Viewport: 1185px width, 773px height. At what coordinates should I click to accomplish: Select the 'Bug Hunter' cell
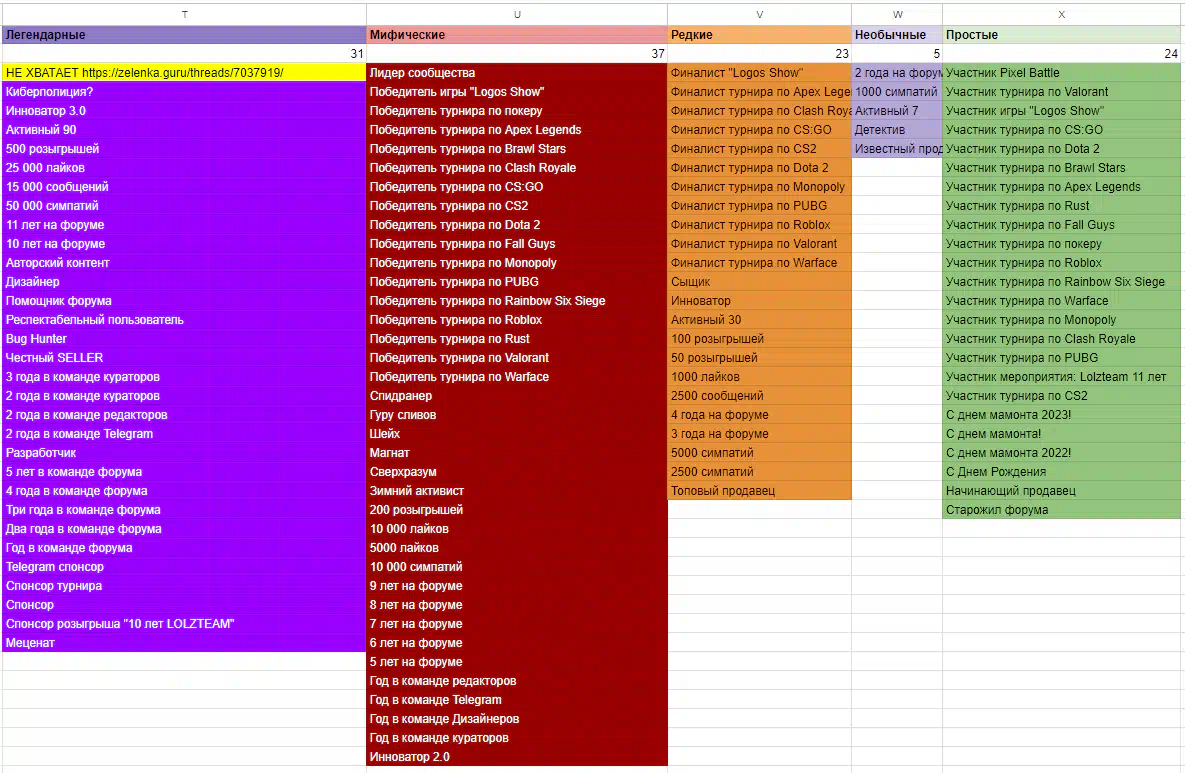point(184,339)
